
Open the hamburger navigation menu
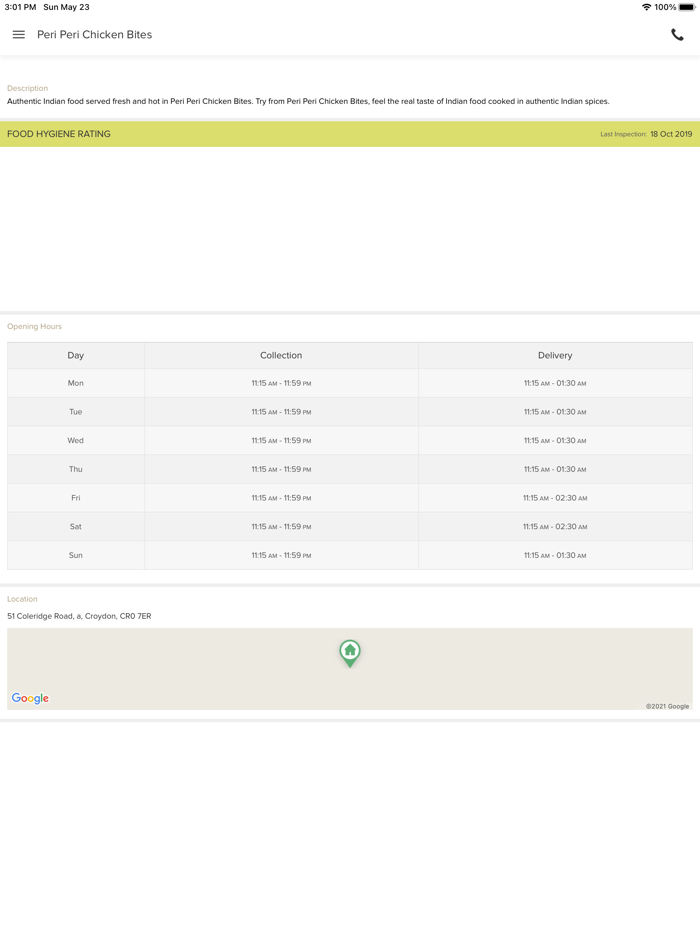point(18,35)
